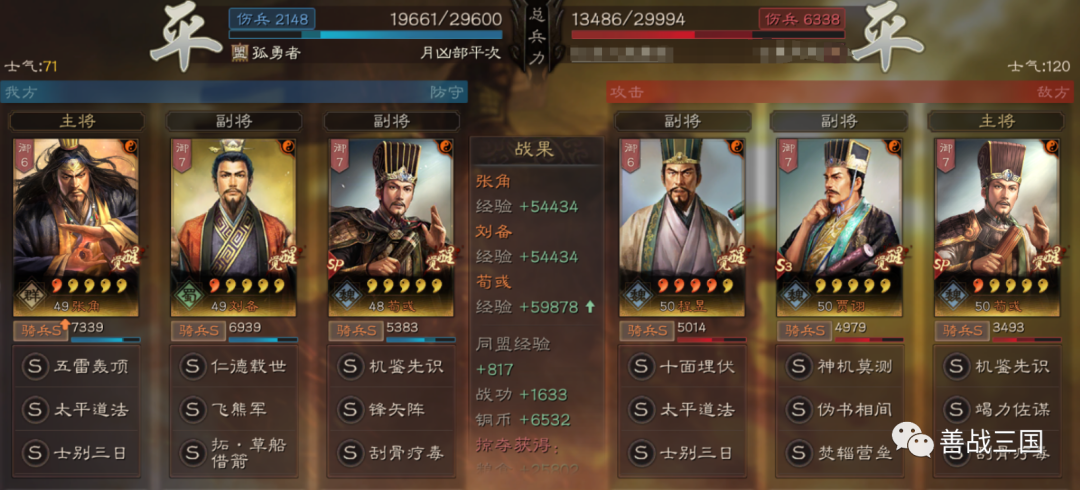
Task: Open enemy 贾诩 hero portrait
Action: pyautogui.click(x=840, y=227)
